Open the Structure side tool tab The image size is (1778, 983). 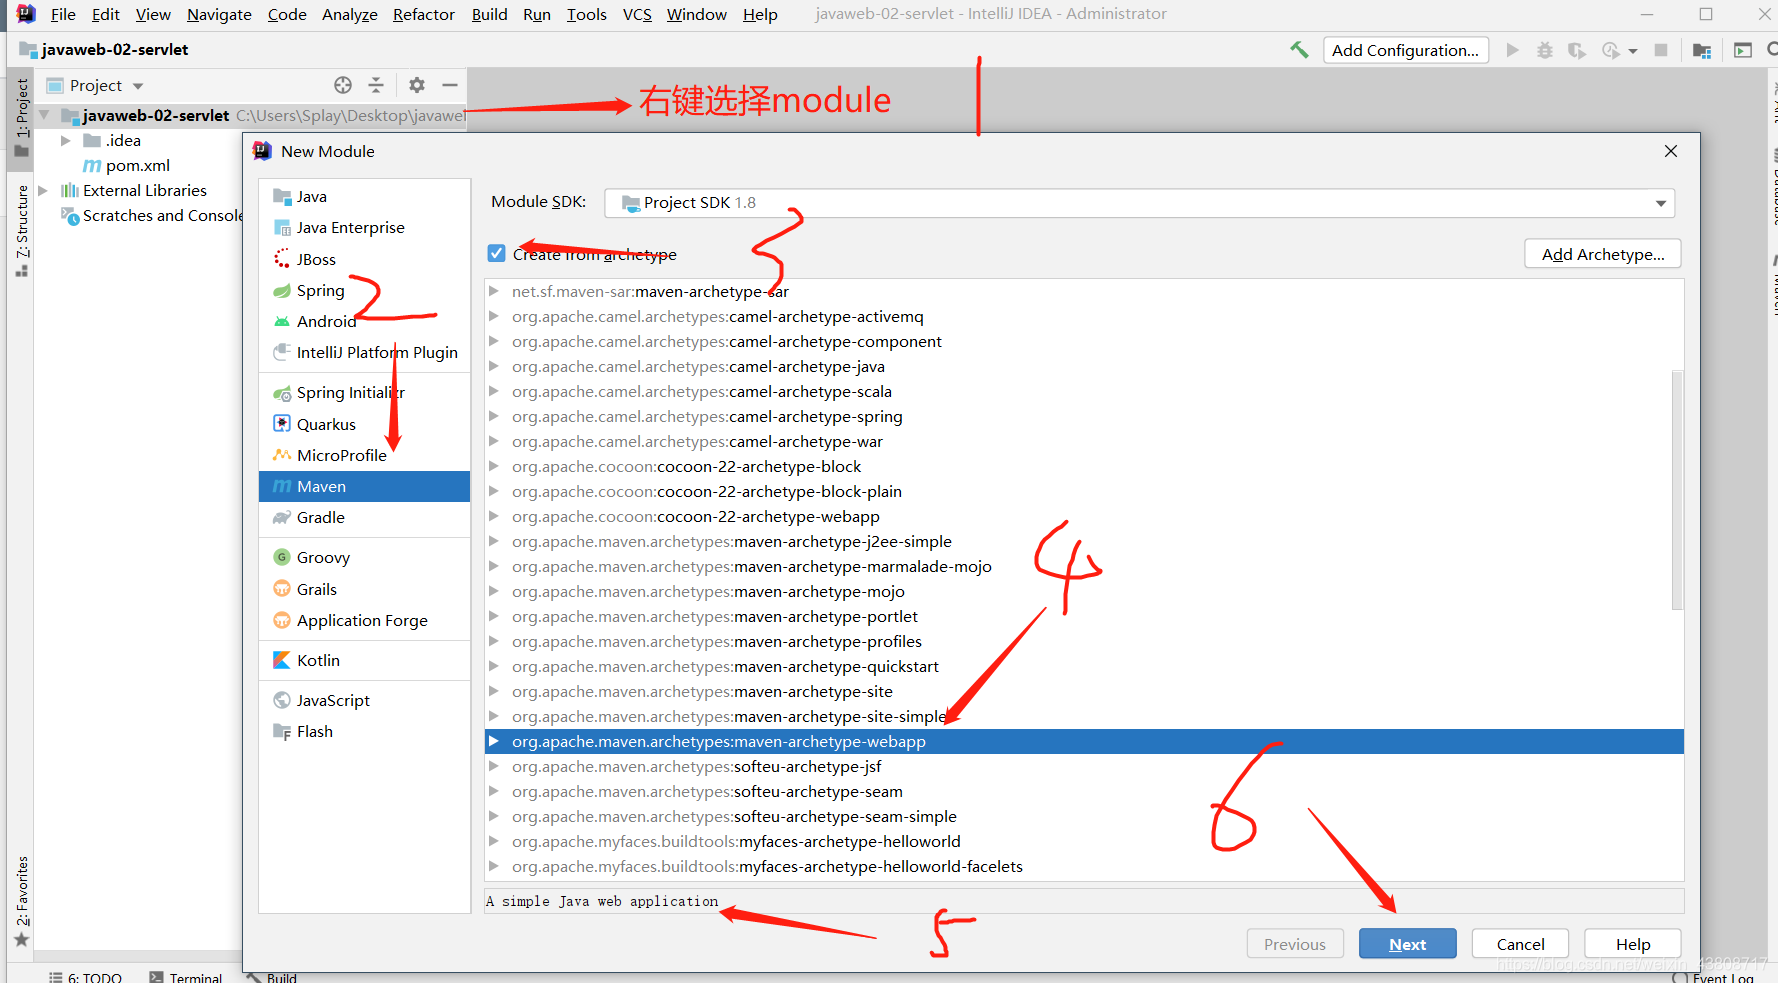[22, 230]
